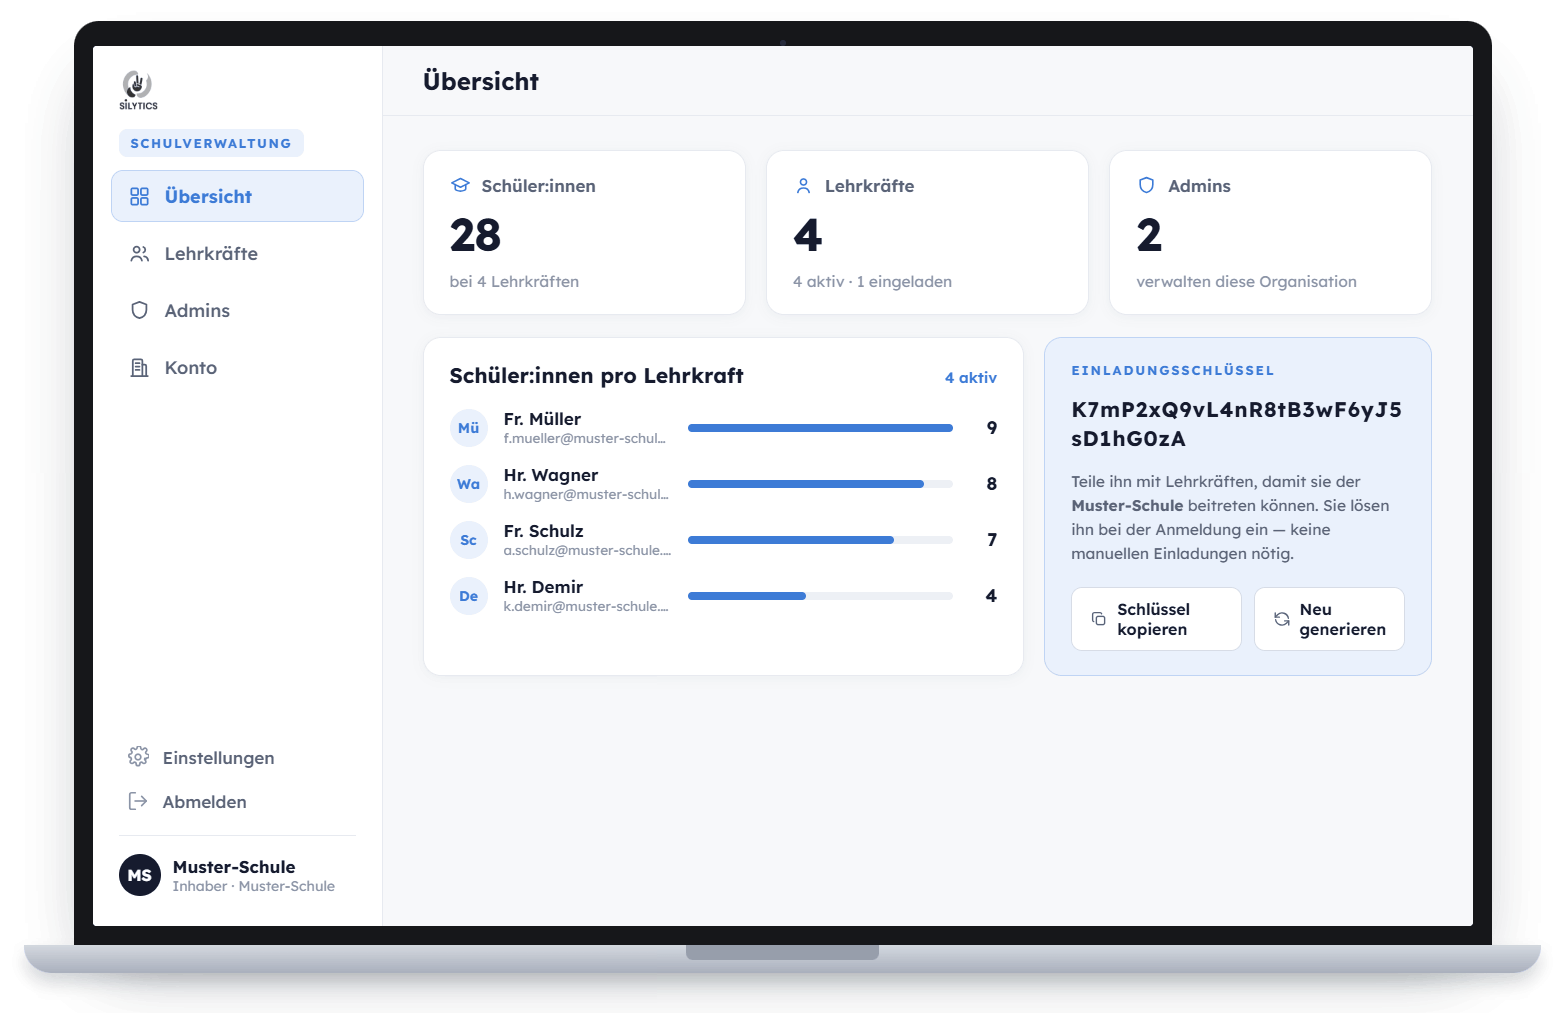Click email h.wagner@muster-schul…

(586, 494)
